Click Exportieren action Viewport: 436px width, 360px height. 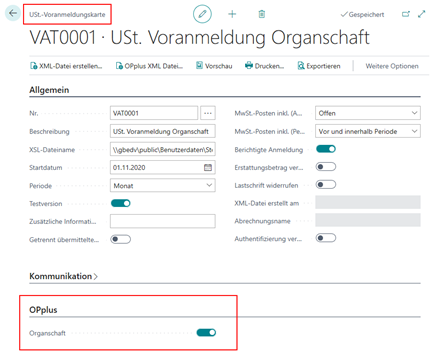(x=319, y=66)
